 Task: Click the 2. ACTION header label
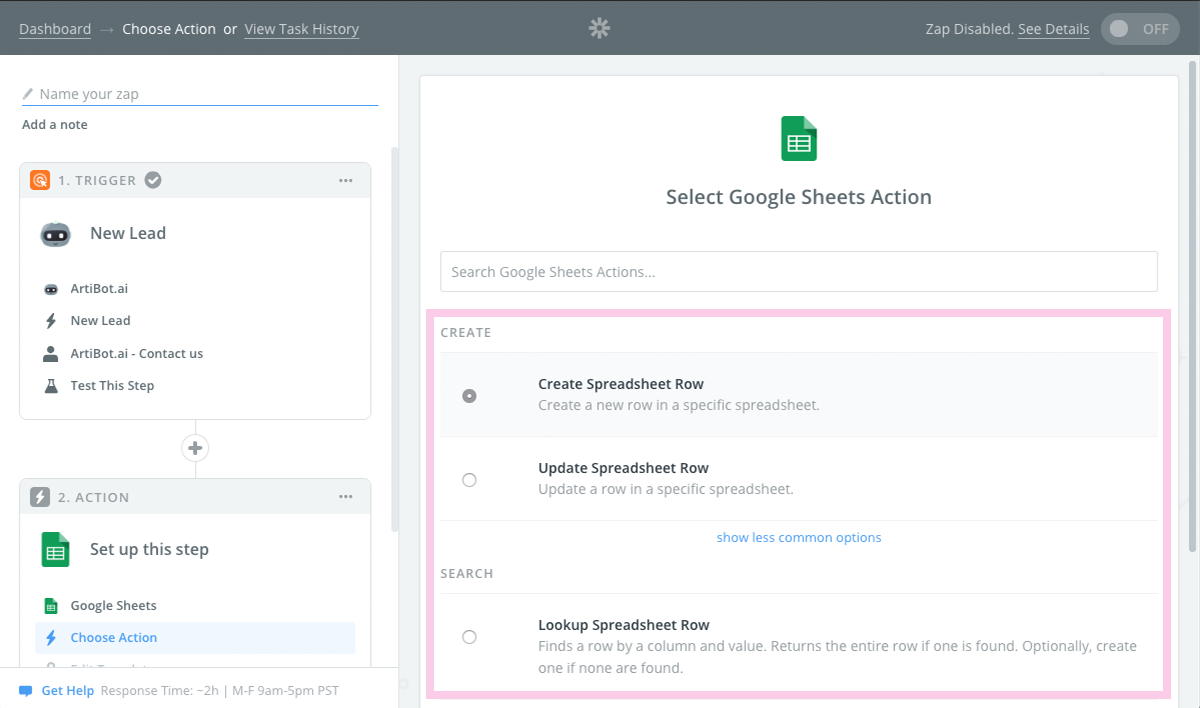(94, 497)
